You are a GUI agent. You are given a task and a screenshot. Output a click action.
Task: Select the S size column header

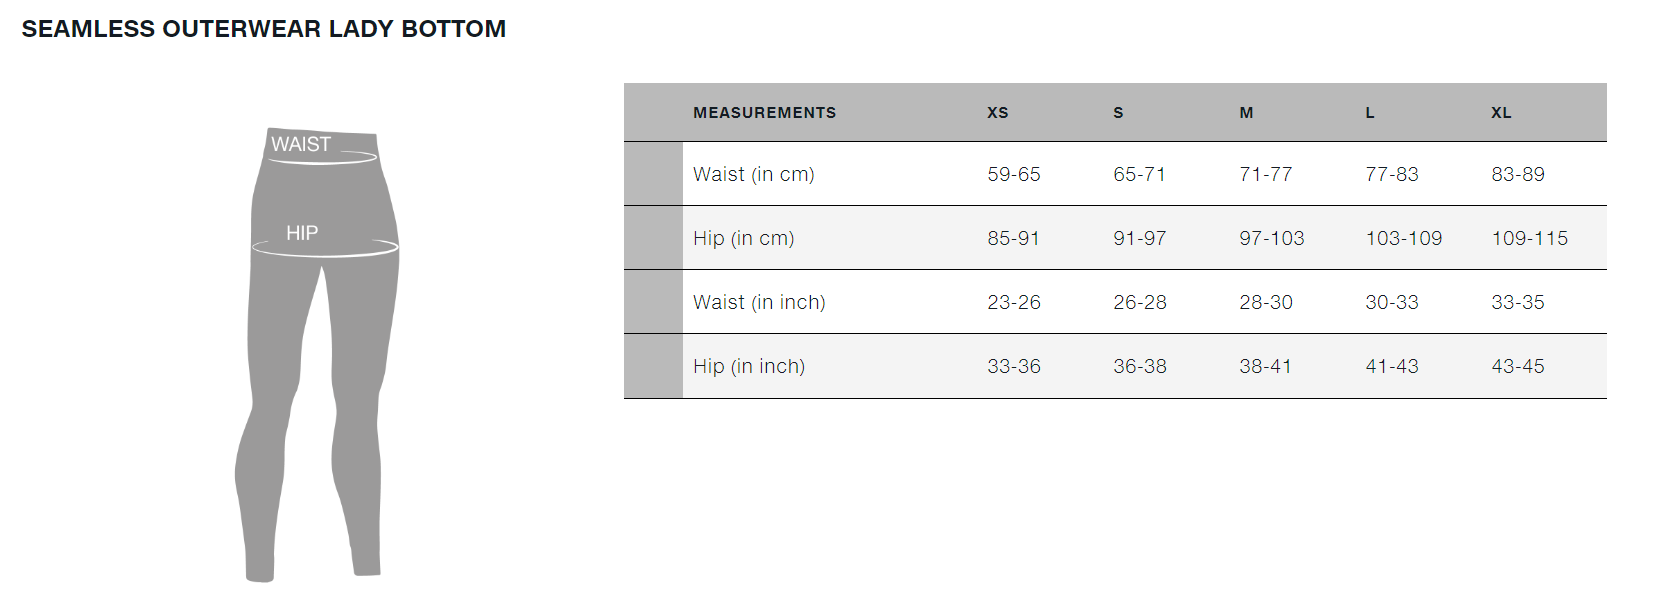point(1118,113)
